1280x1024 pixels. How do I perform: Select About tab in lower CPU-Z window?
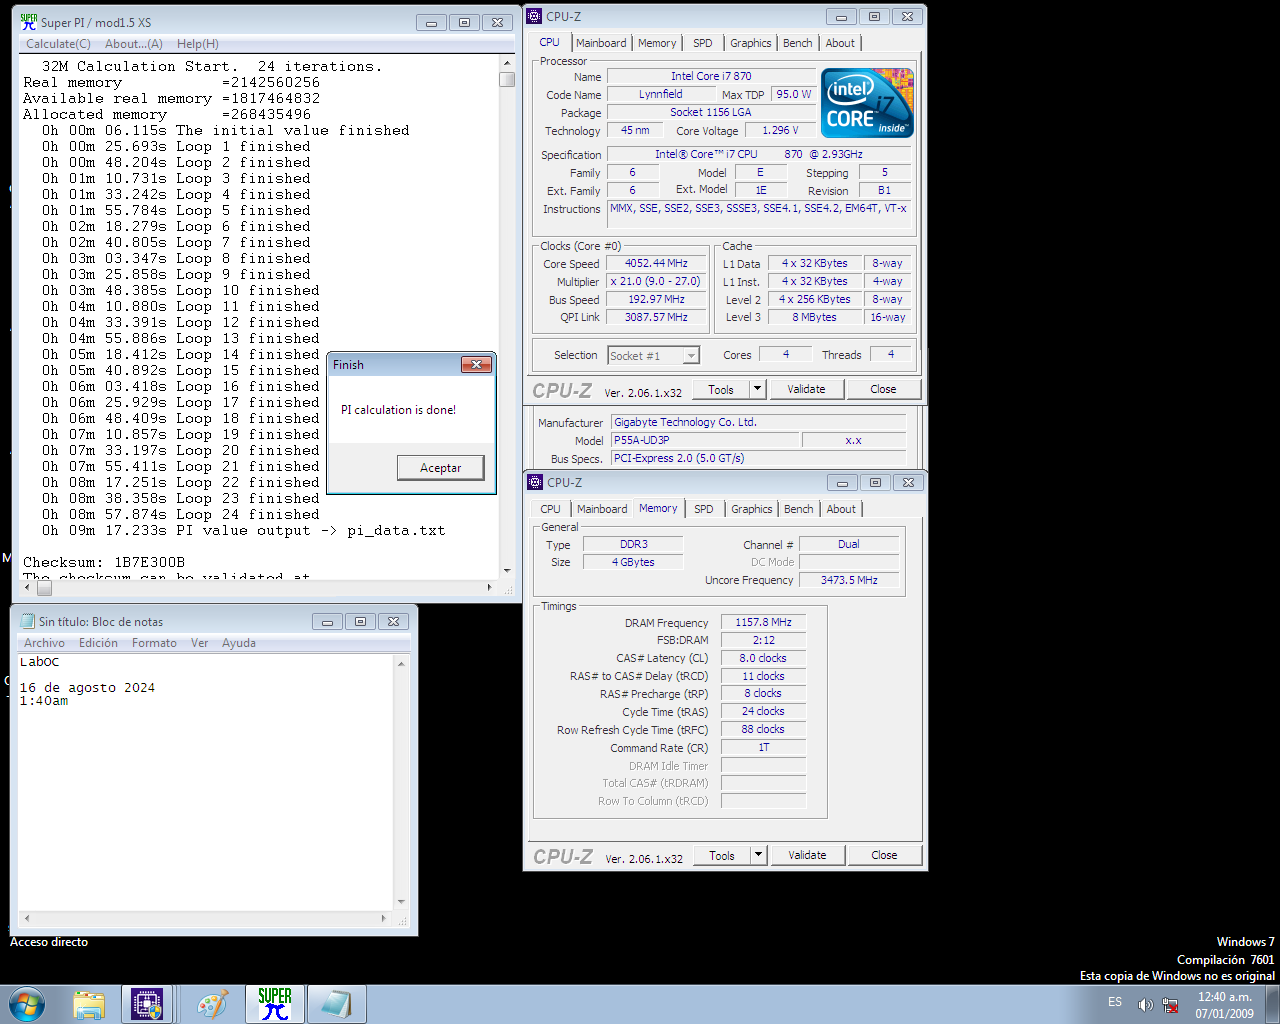(841, 509)
